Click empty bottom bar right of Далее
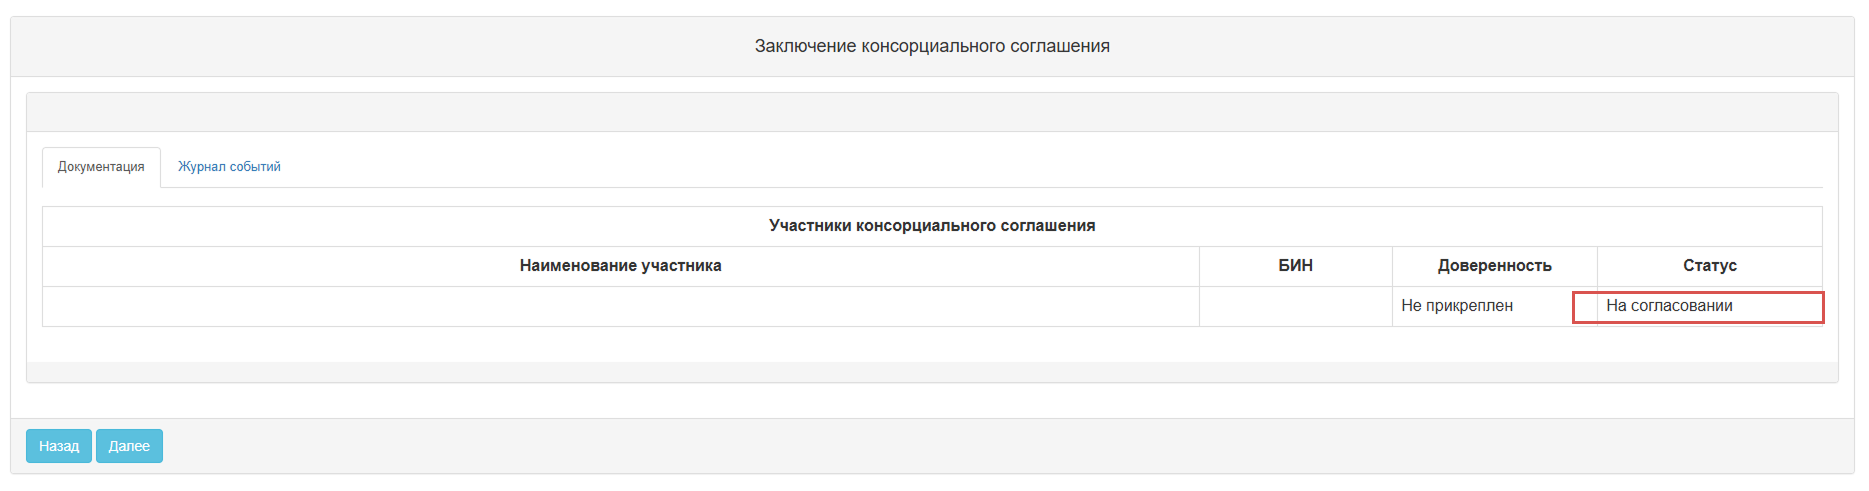The image size is (1869, 491). [1000, 446]
